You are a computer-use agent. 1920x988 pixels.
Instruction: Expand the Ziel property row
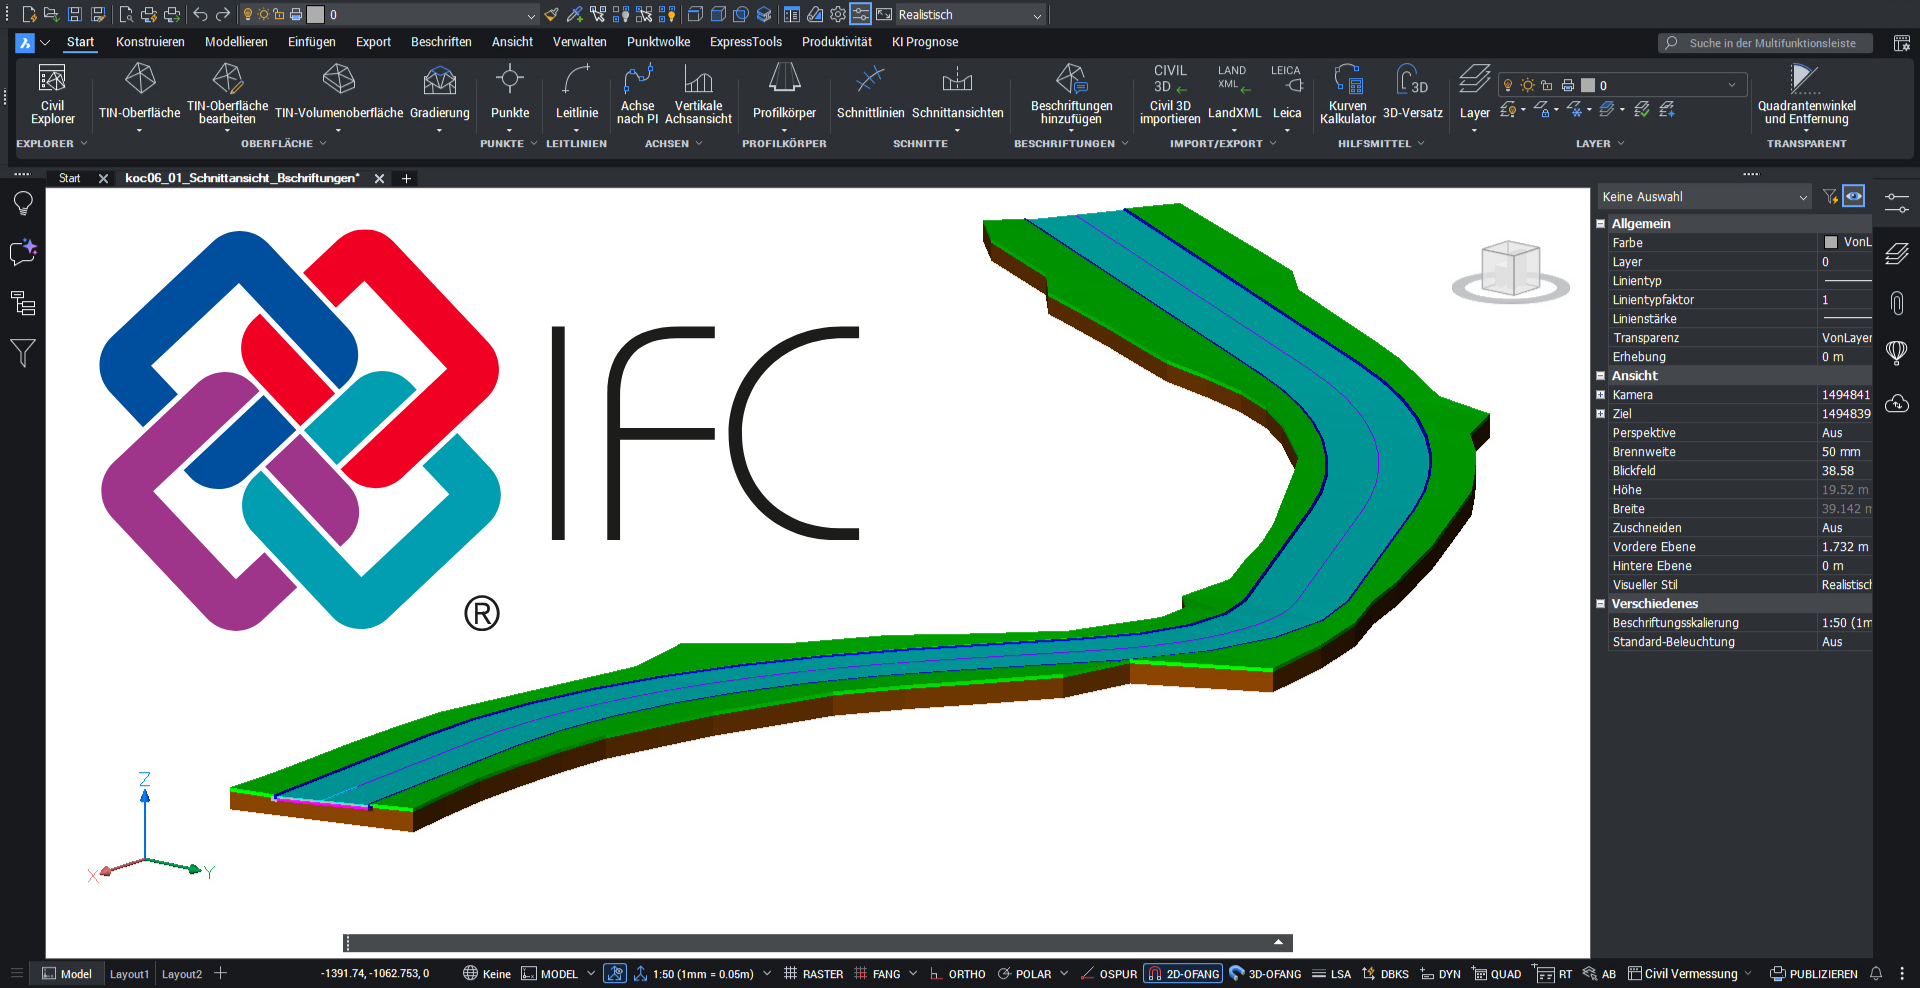[x=1600, y=414]
